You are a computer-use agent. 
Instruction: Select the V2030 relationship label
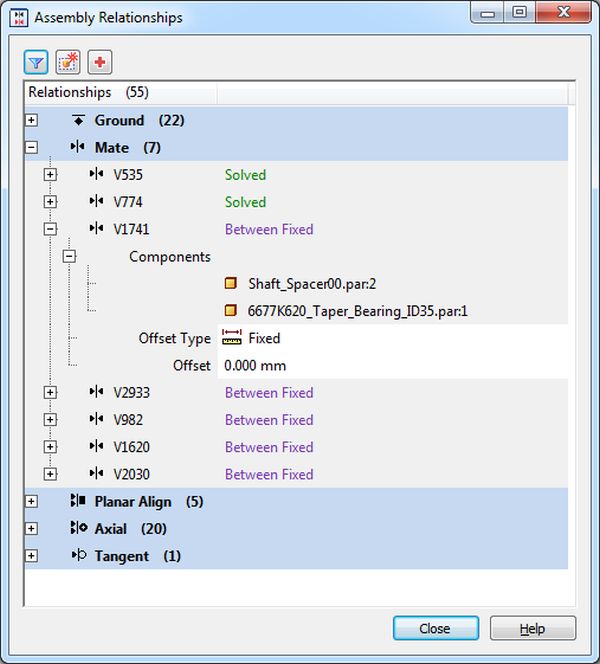131,474
